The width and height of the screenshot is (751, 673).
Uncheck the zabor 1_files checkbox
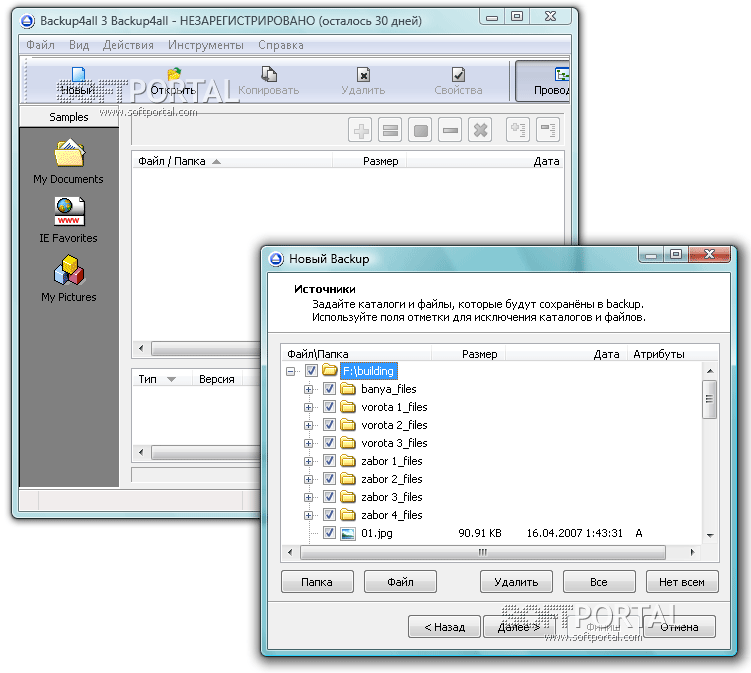pos(329,461)
